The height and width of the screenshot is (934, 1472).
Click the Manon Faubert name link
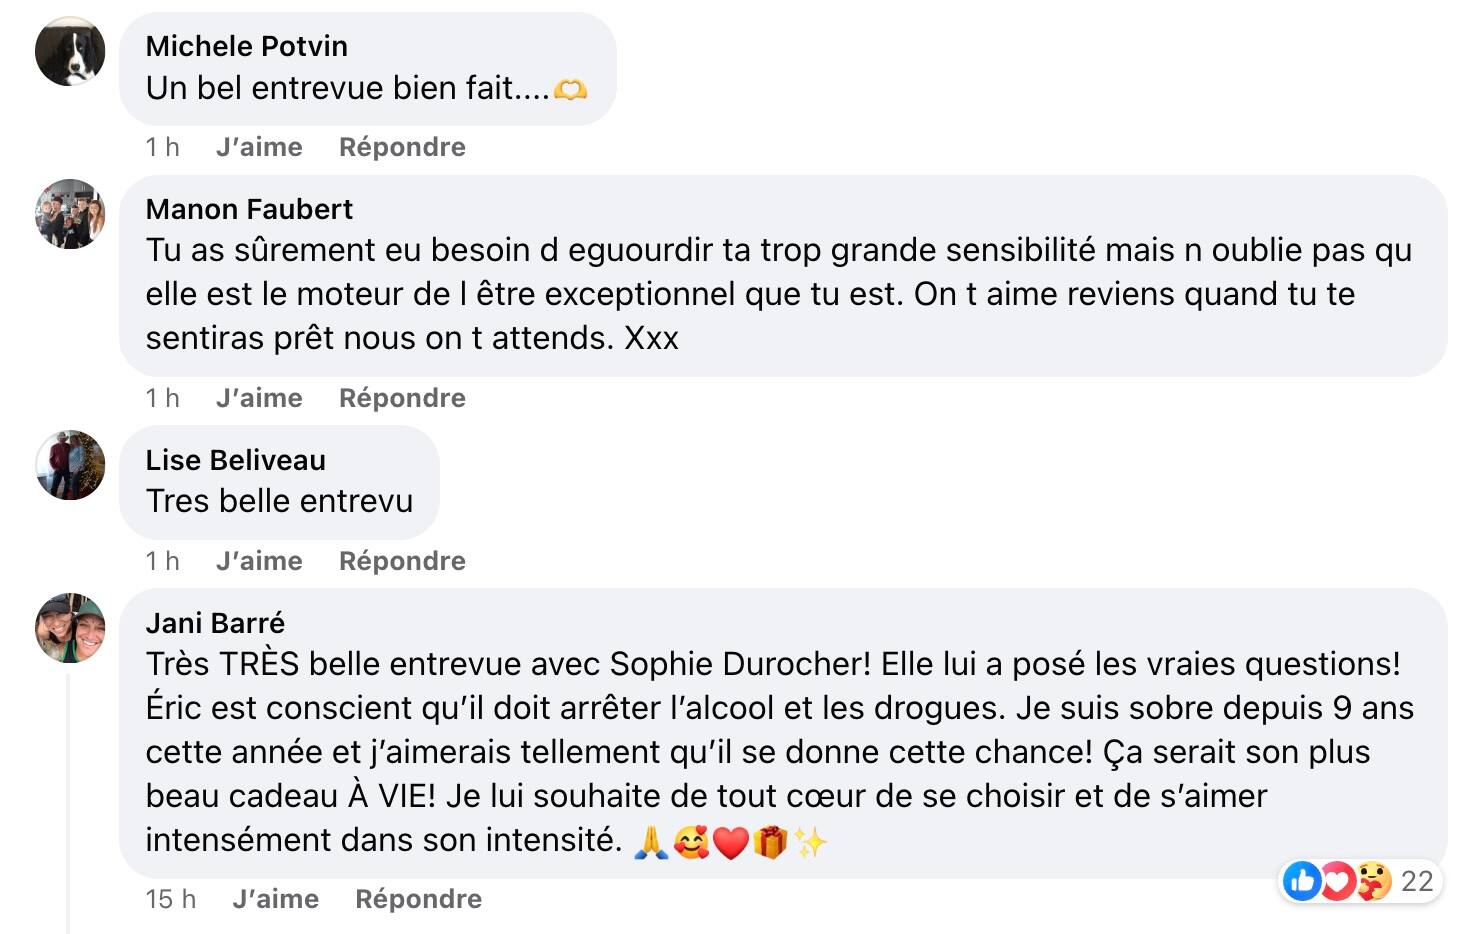249,209
